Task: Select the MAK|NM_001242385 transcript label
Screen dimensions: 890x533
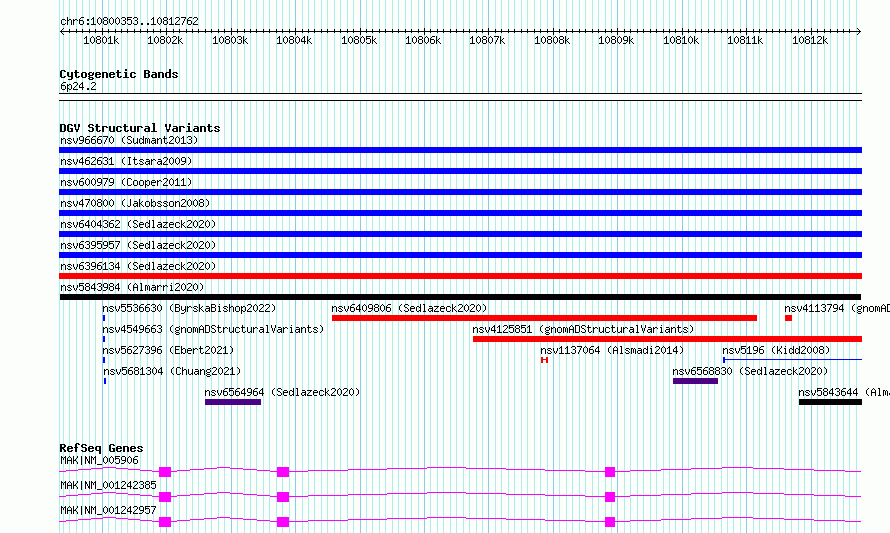Action: click(x=108, y=485)
